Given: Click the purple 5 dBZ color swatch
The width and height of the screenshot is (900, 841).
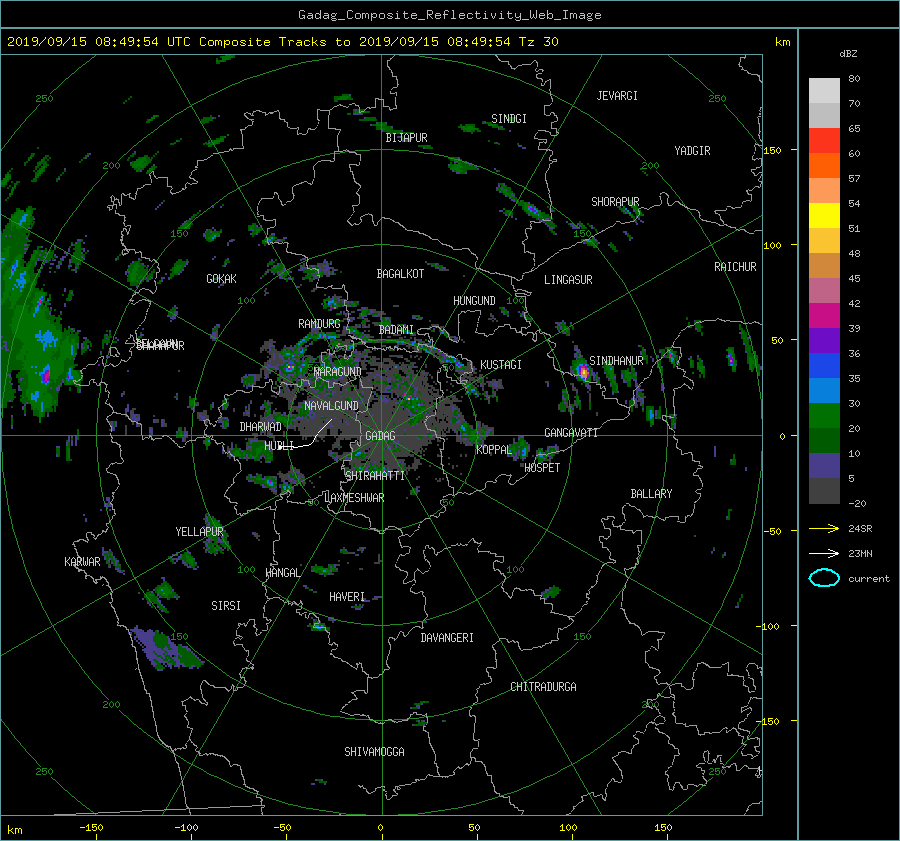Looking at the screenshot, I should click(824, 466).
